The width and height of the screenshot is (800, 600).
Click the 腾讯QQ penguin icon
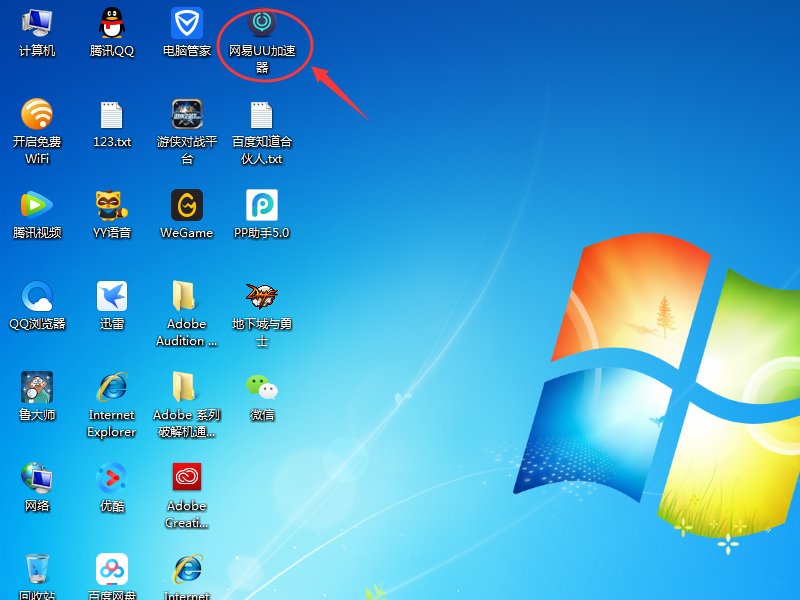click(112, 24)
